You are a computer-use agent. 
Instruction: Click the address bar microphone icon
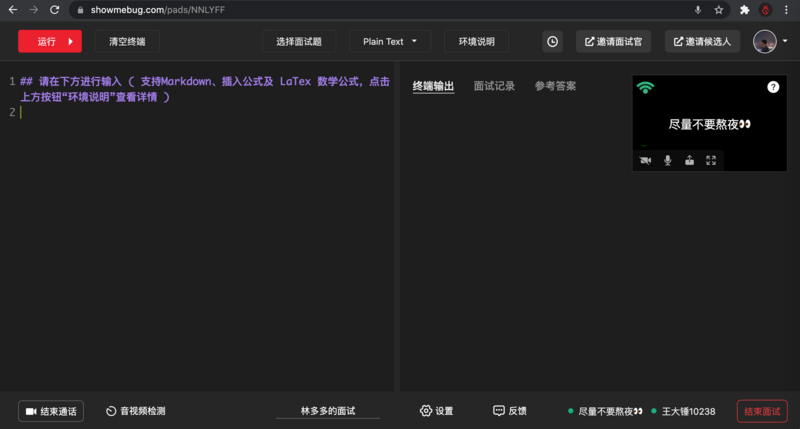coord(697,10)
